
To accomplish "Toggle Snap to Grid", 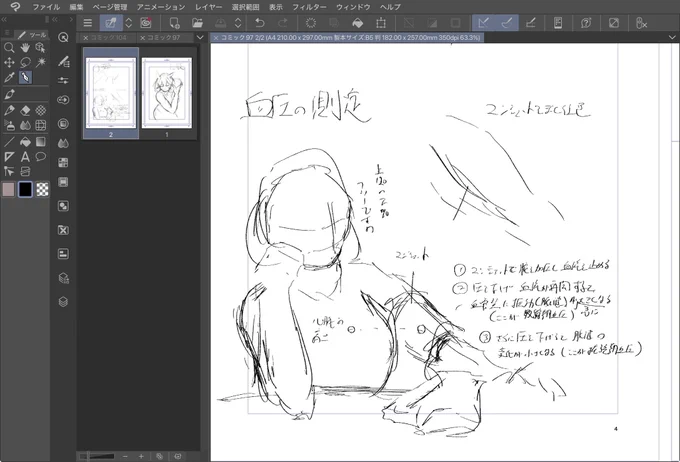I will coord(530,23).
